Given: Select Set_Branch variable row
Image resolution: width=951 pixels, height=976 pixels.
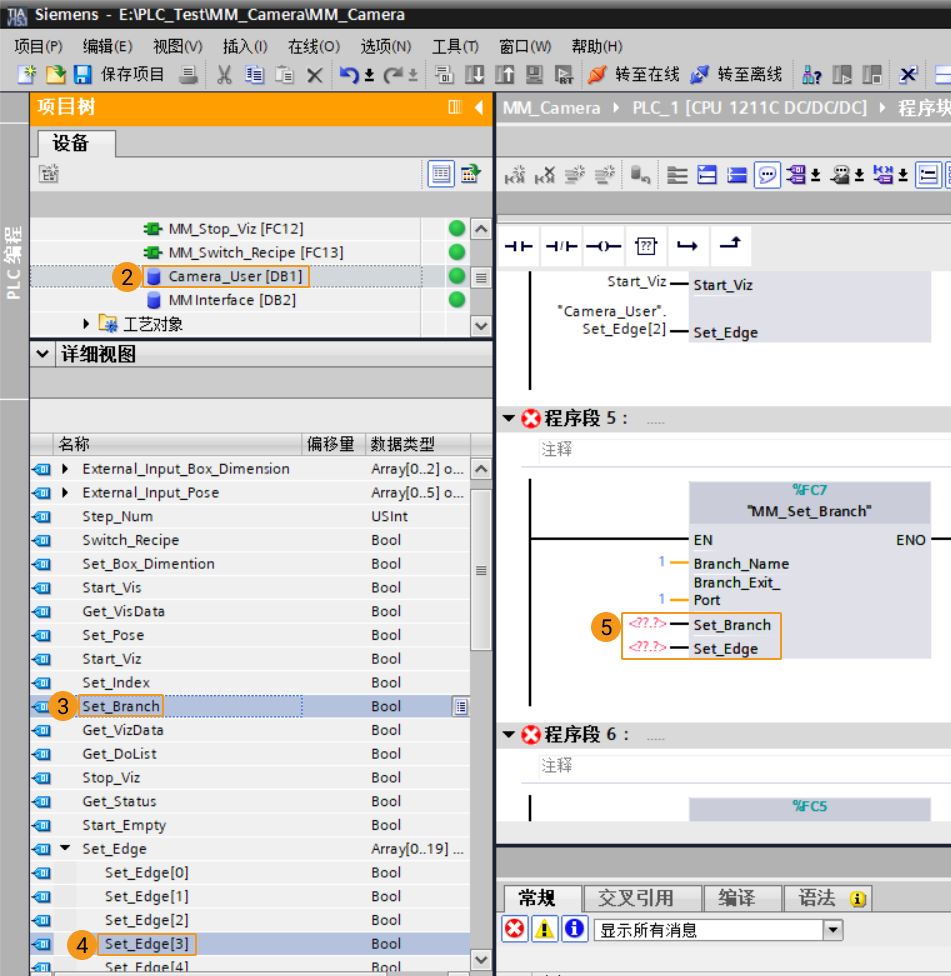Looking at the screenshot, I should pos(250,706).
